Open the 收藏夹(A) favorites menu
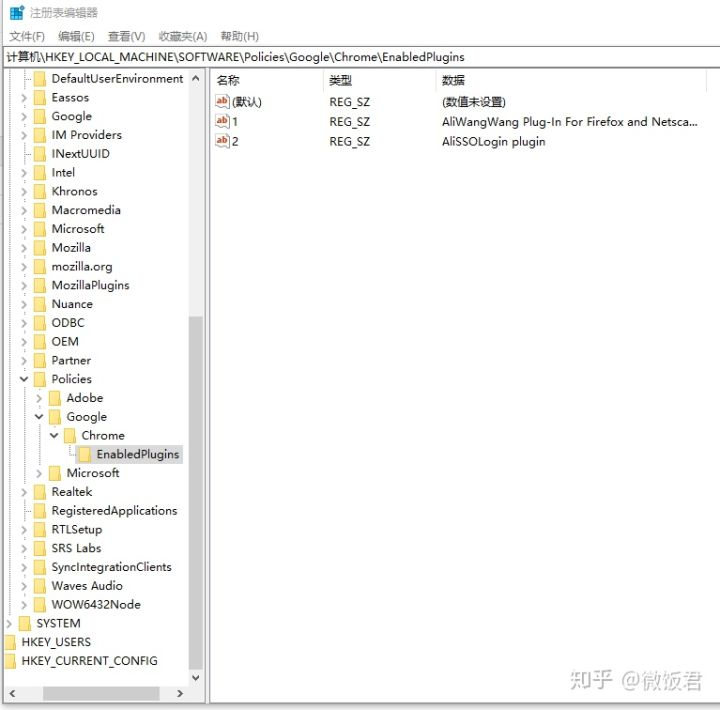720x710 pixels. pyautogui.click(x=183, y=36)
